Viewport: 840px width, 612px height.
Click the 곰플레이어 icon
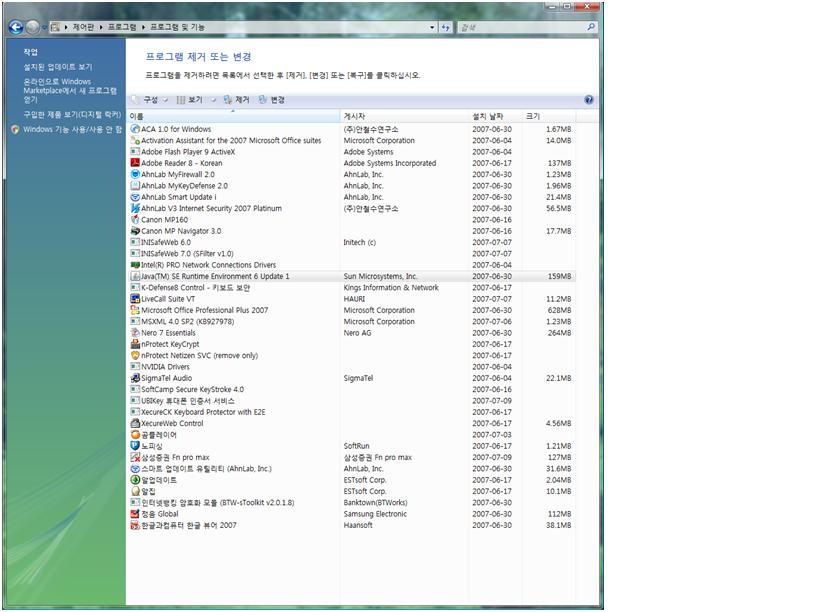tap(135, 435)
